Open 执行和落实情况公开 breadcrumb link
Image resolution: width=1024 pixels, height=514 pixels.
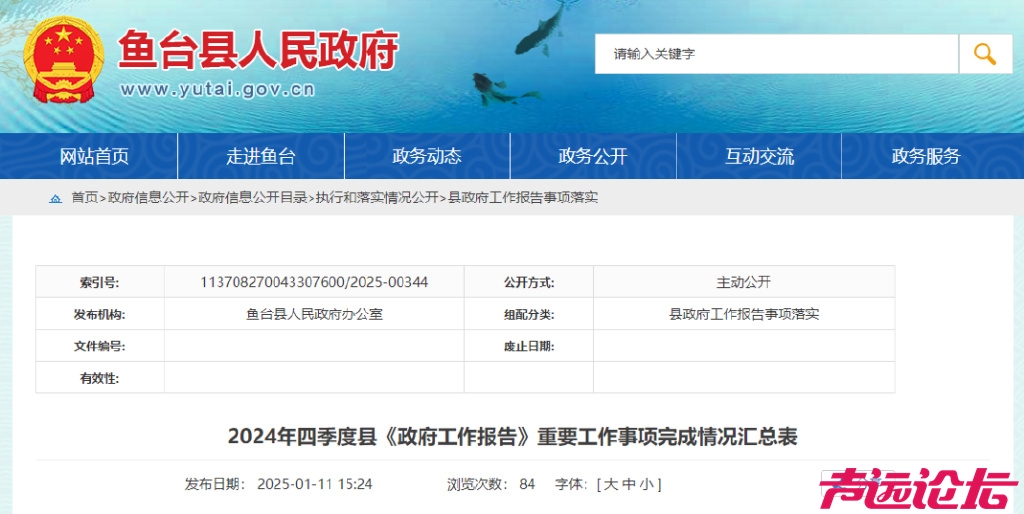pyautogui.click(x=377, y=198)
